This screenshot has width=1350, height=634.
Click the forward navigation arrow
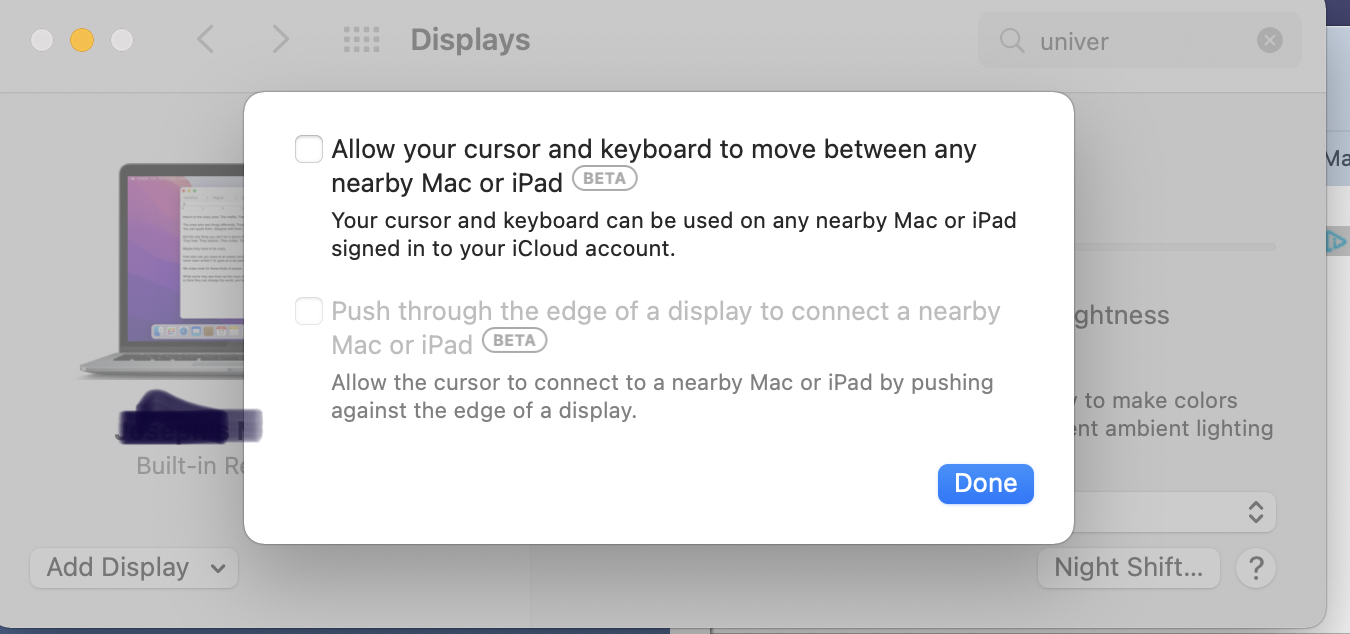(x=280, y=40)
